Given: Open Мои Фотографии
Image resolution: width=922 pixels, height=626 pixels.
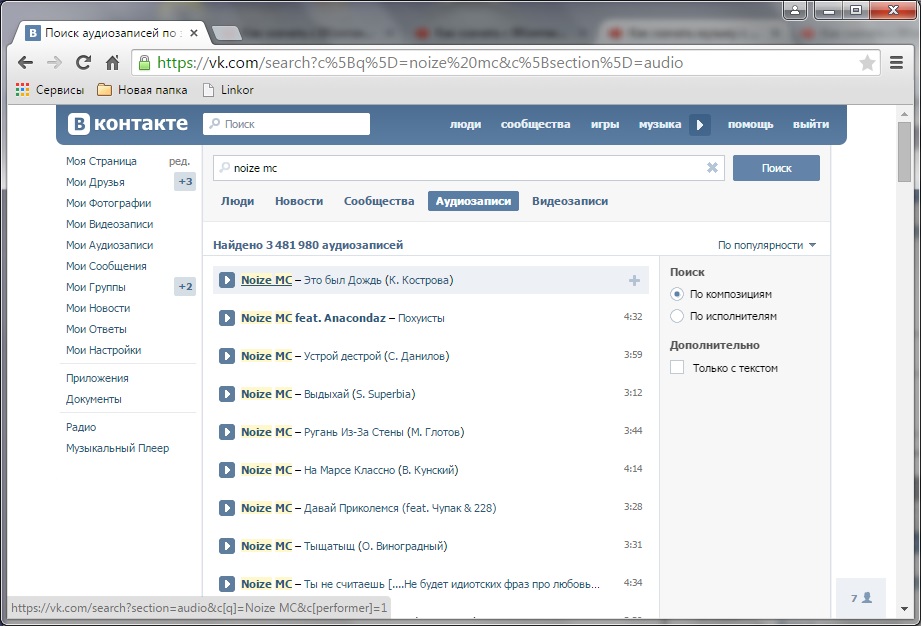Looking at the screenshot, I should click(x=109, y=203).
